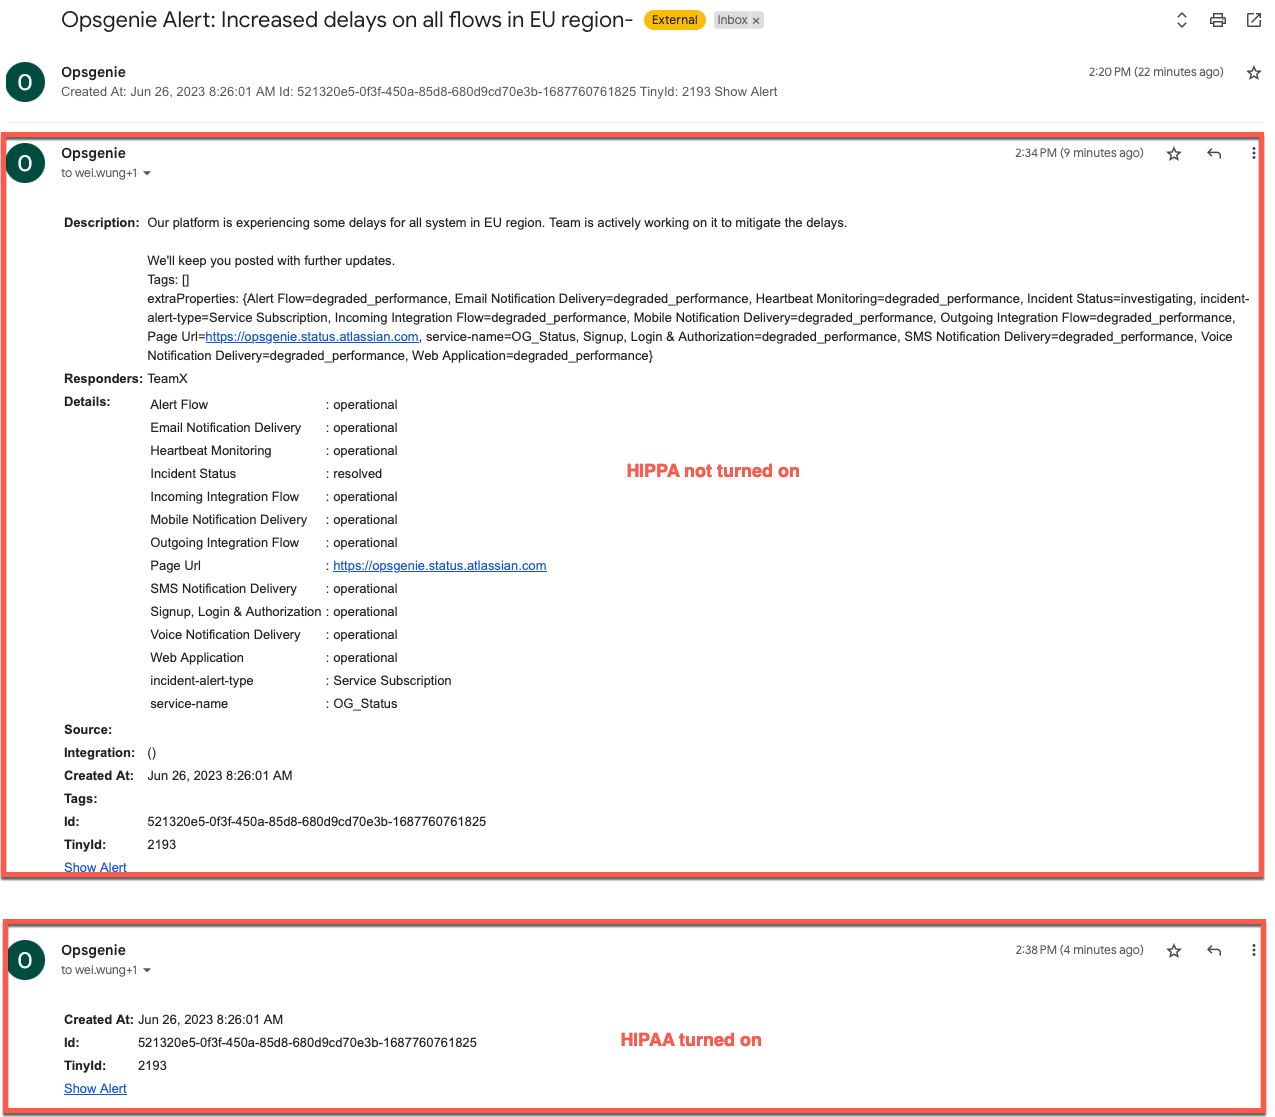Click the Opsgenie sender avatar on the 2:34 PM email
This screenshot has height=1117, width=1275.
pyautogui.click(x=25, y=162)
